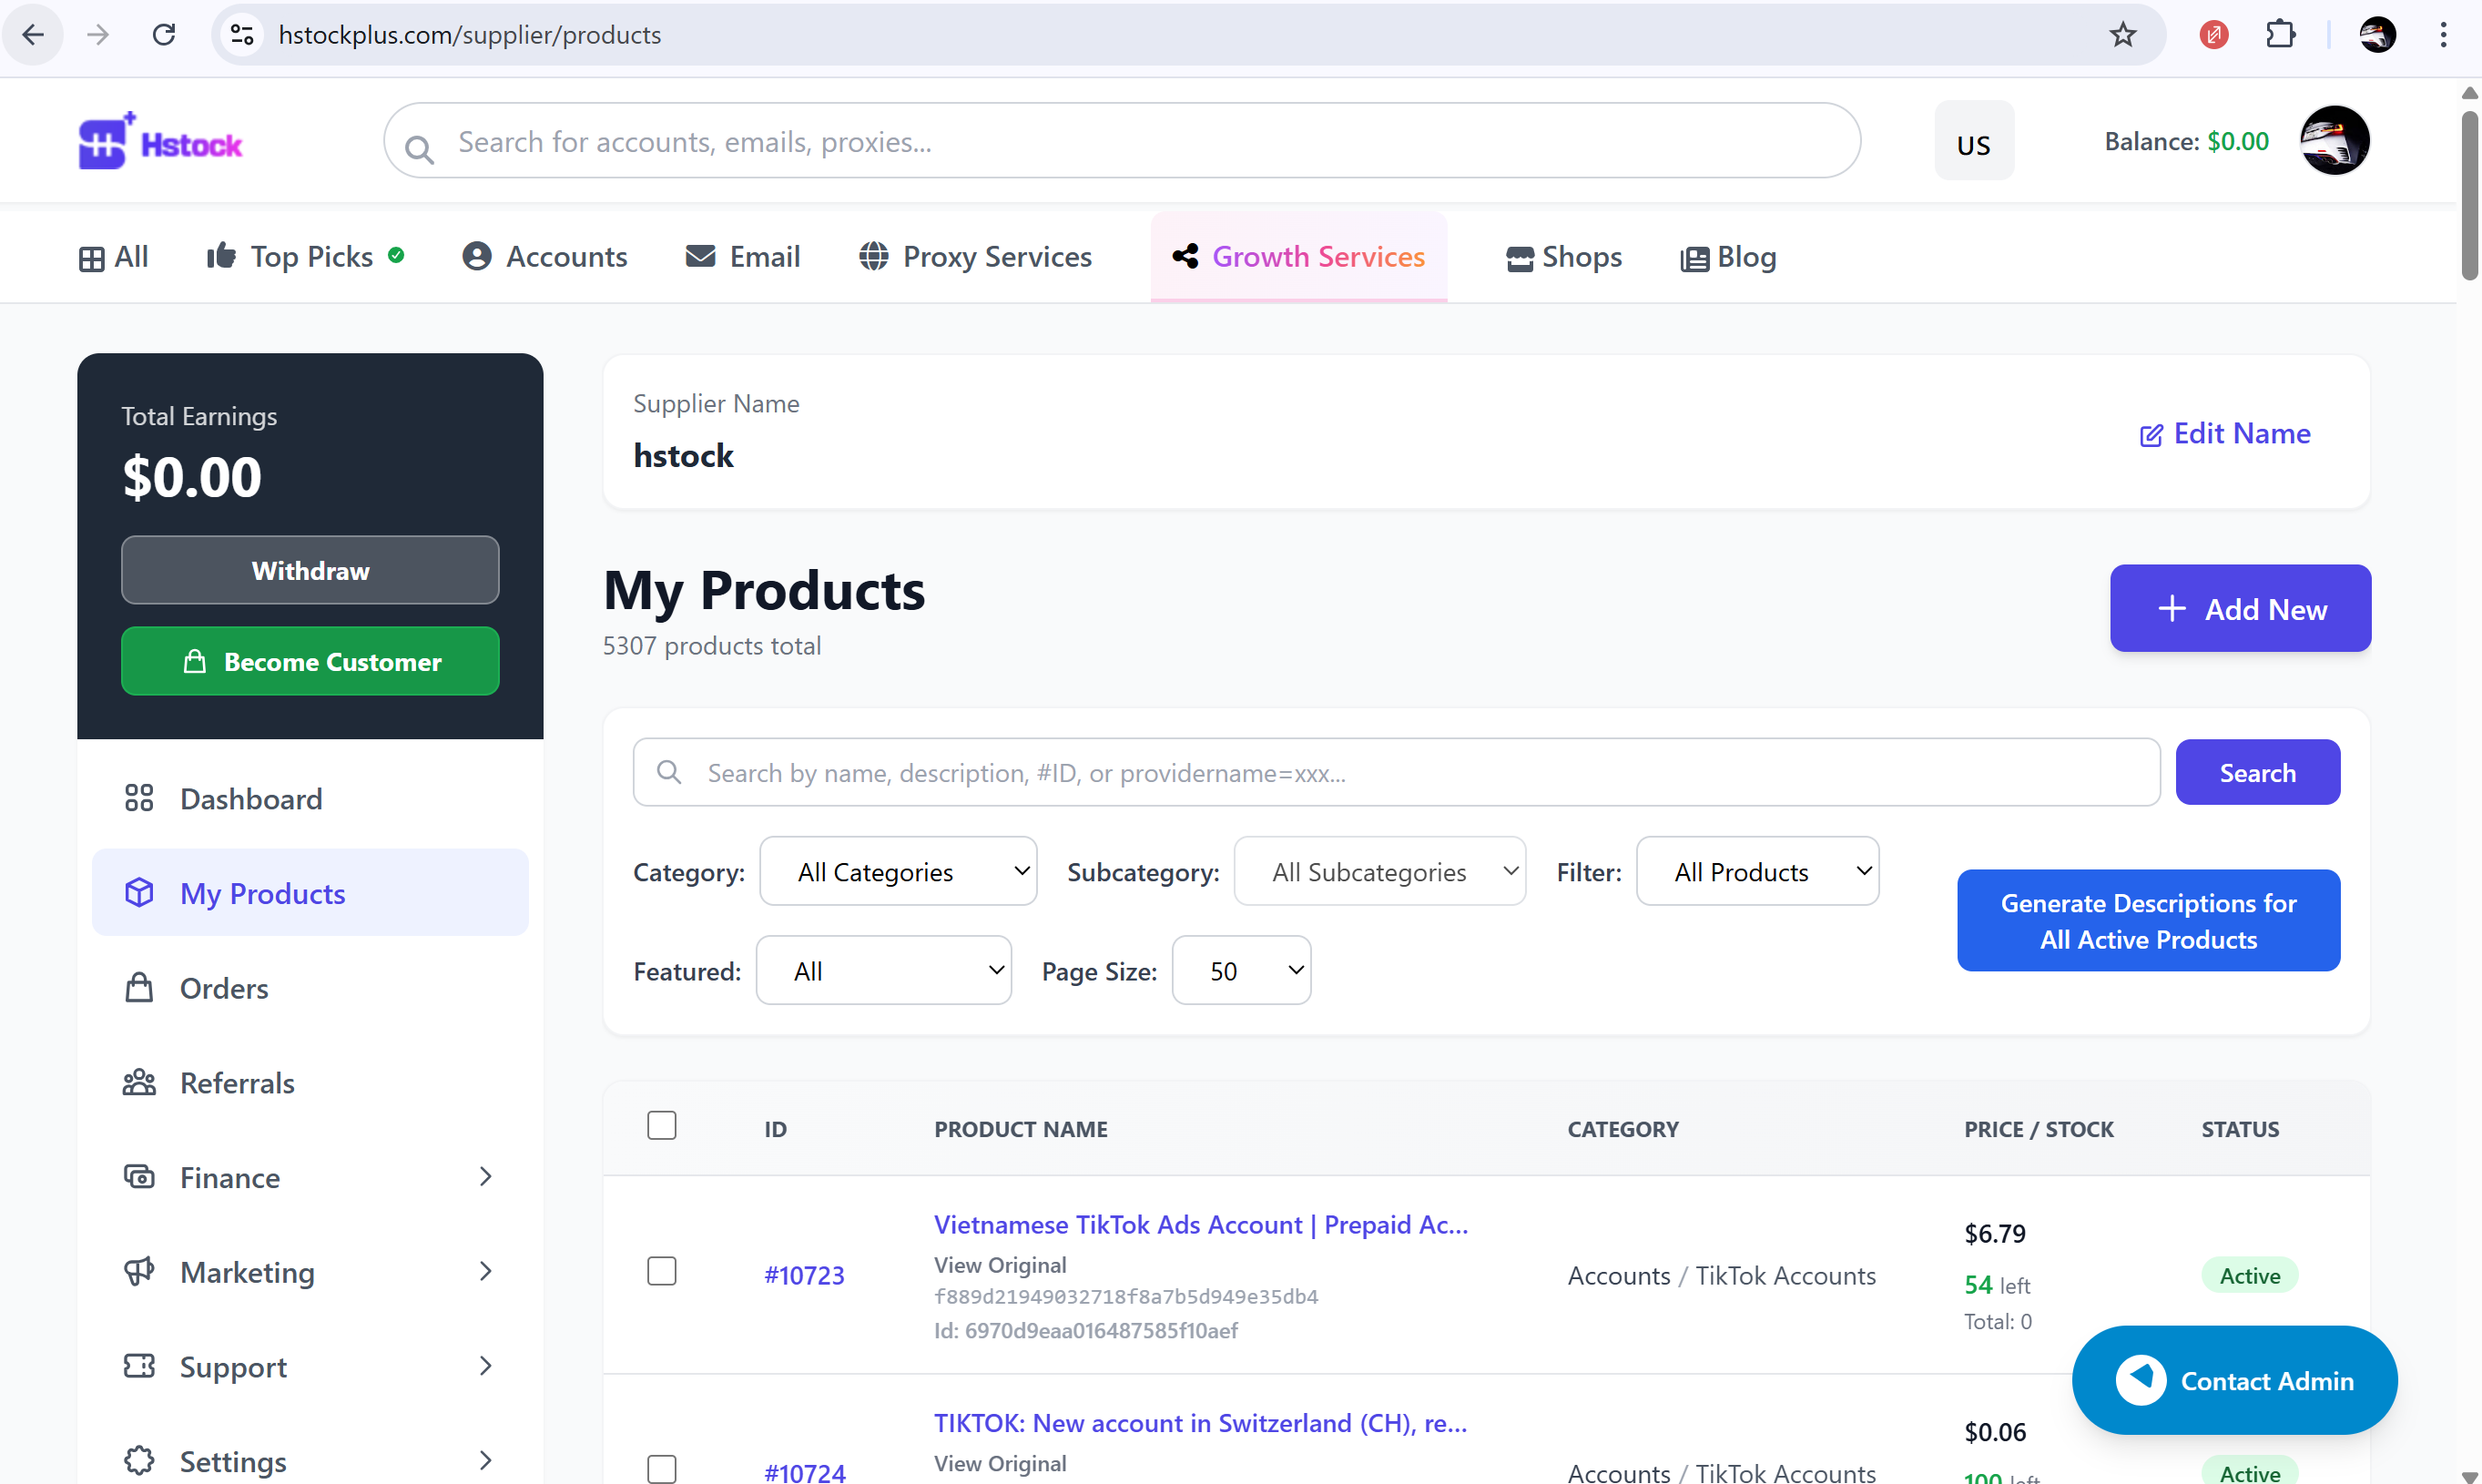This screenshot has height=1484, width=2482.
Task: Click the Referrals sidebar icon
Action: coord(139,1082)
